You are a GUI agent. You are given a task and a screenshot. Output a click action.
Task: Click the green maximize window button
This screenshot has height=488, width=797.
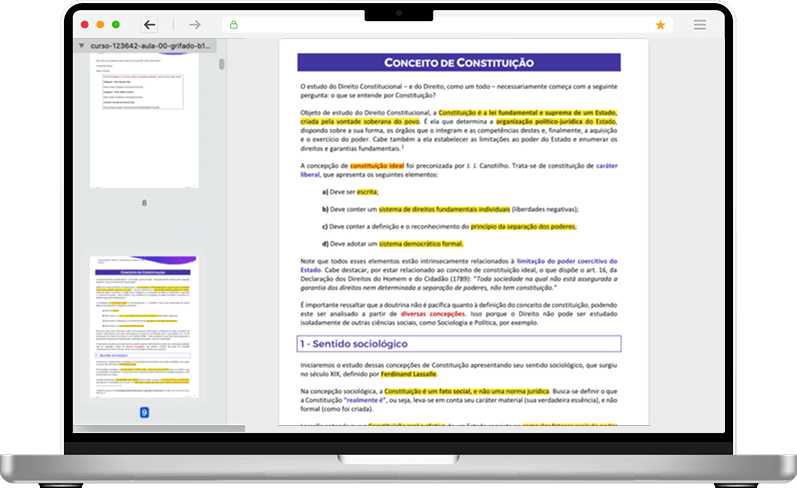tap(116, 25)
